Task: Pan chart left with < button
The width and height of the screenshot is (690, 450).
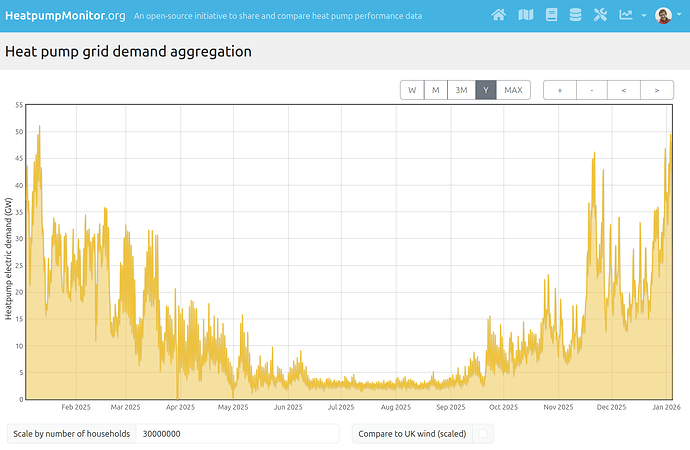Action: [624, 90]
